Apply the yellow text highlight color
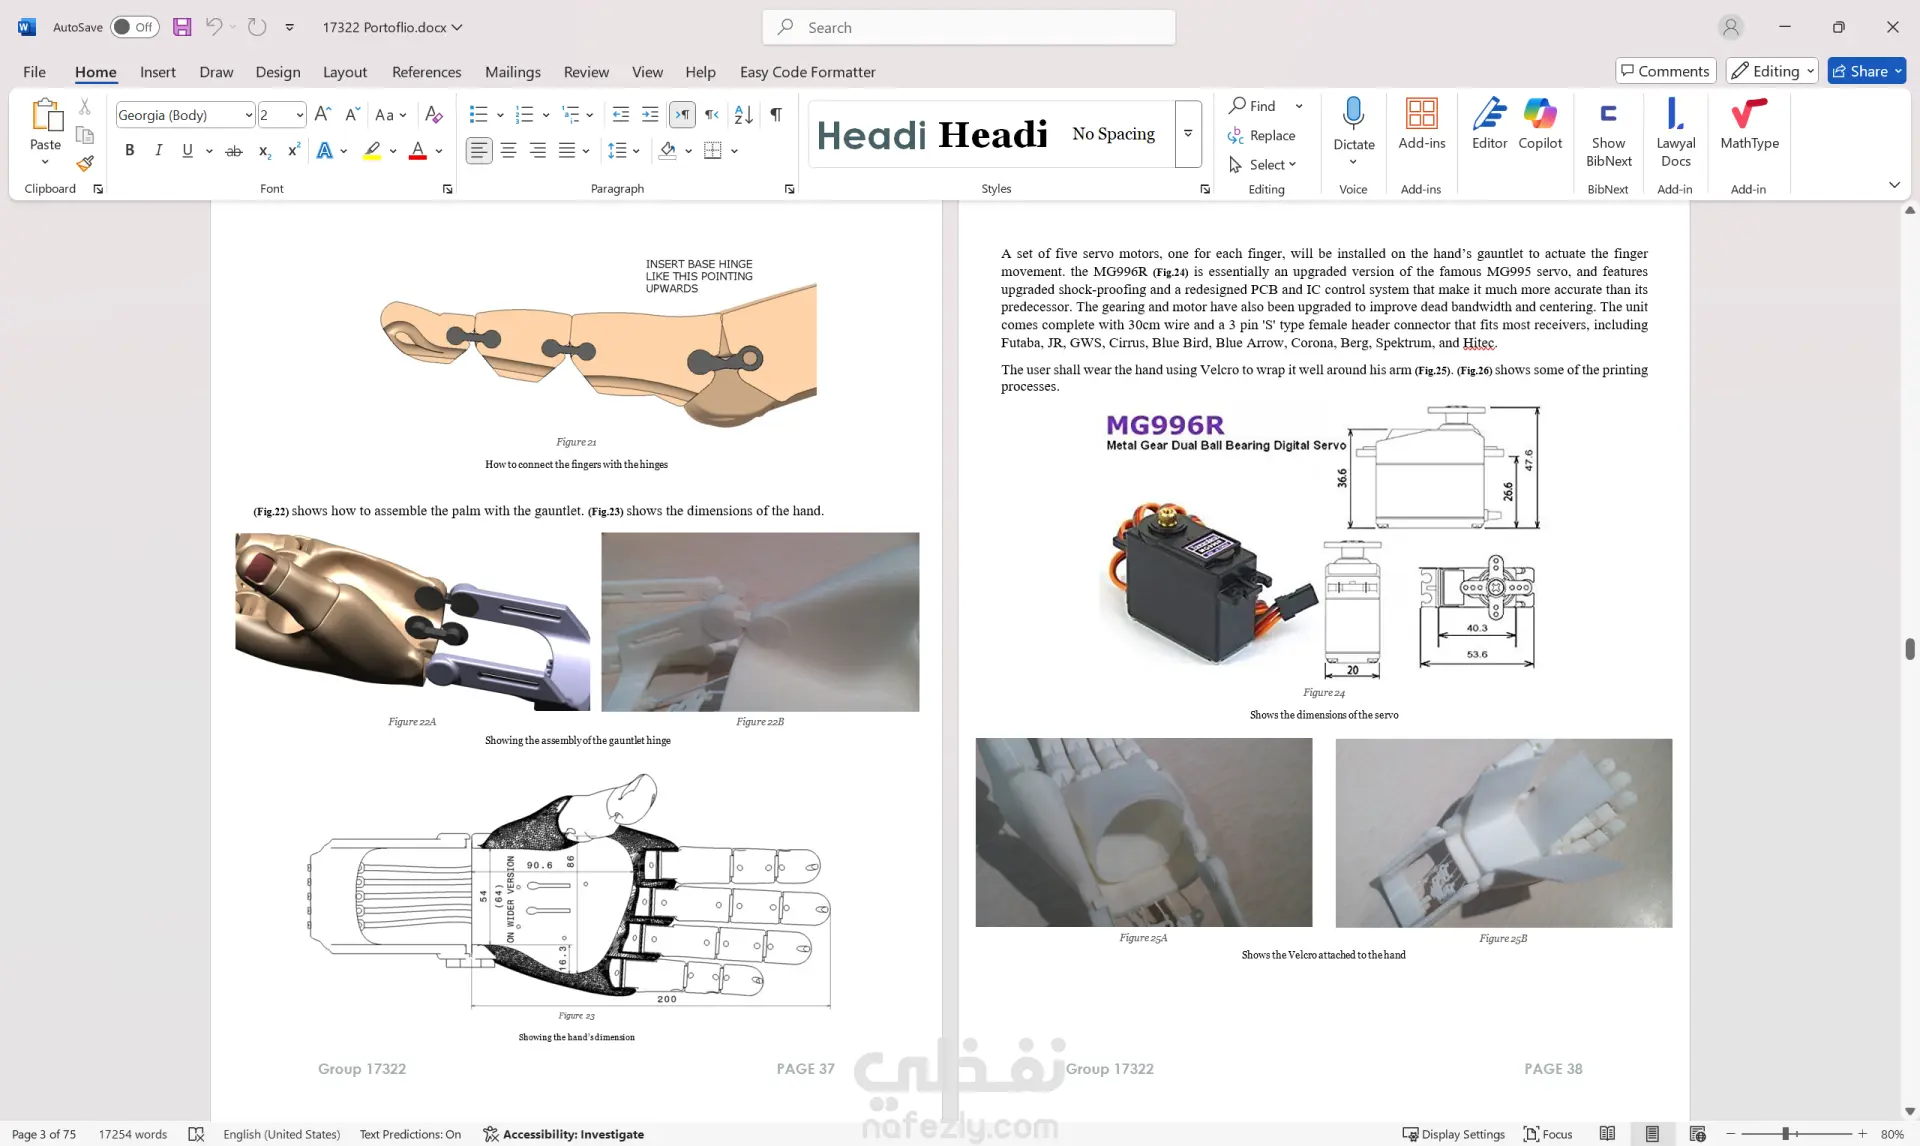Image resolution: width=1920 pixels, height=1146 pixels. point(372,151)
